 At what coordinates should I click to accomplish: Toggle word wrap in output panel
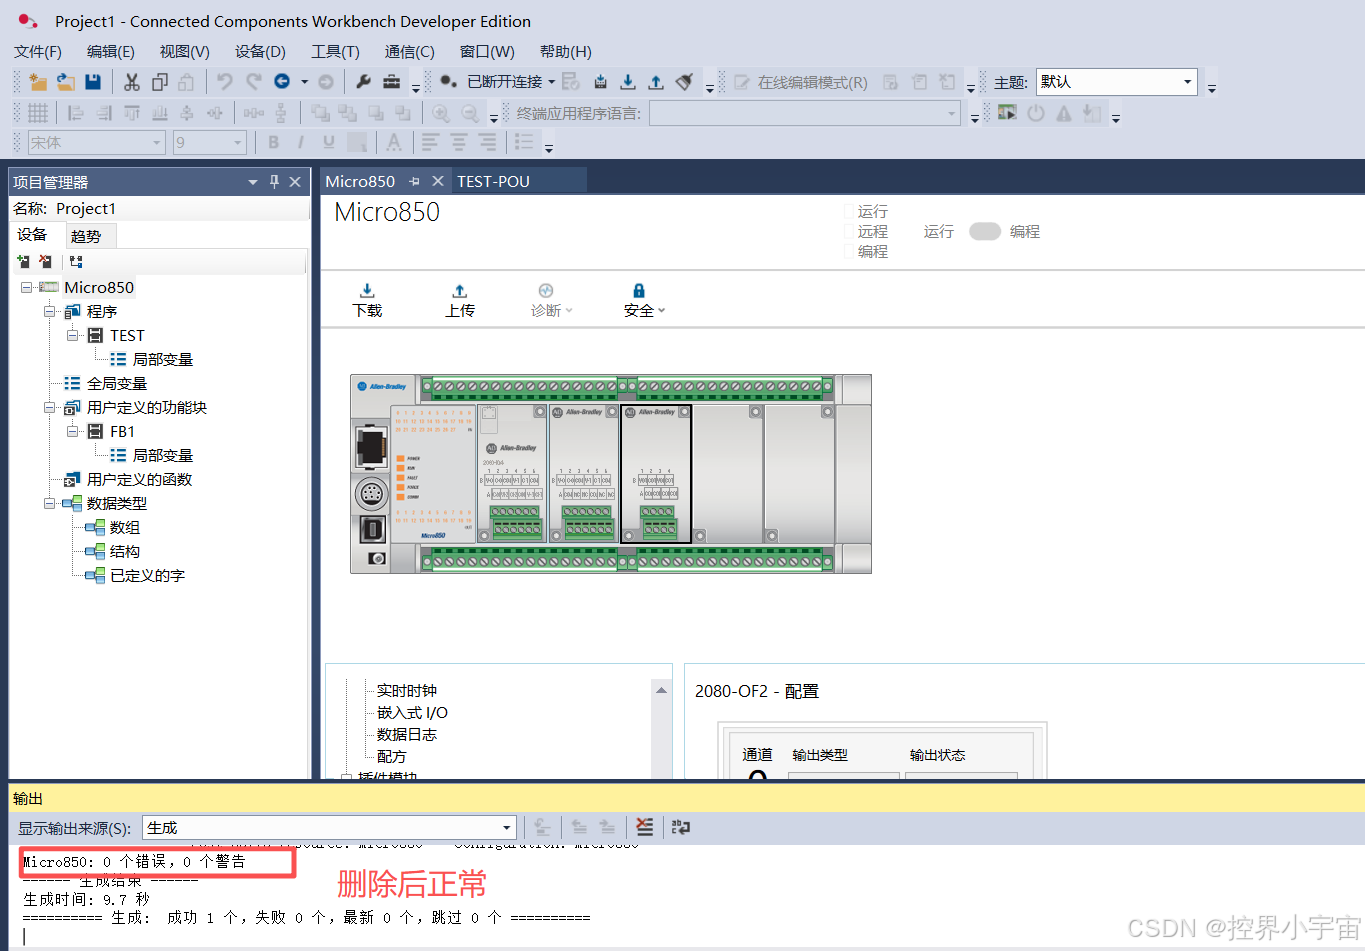pyautogui.click(x=681, y=827)
